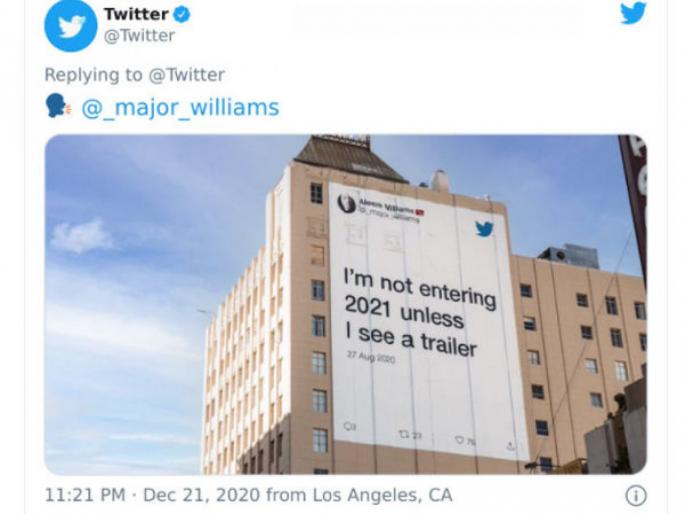
Task: Click the Twitter bird logo at top right
Action: click(633, 14)
